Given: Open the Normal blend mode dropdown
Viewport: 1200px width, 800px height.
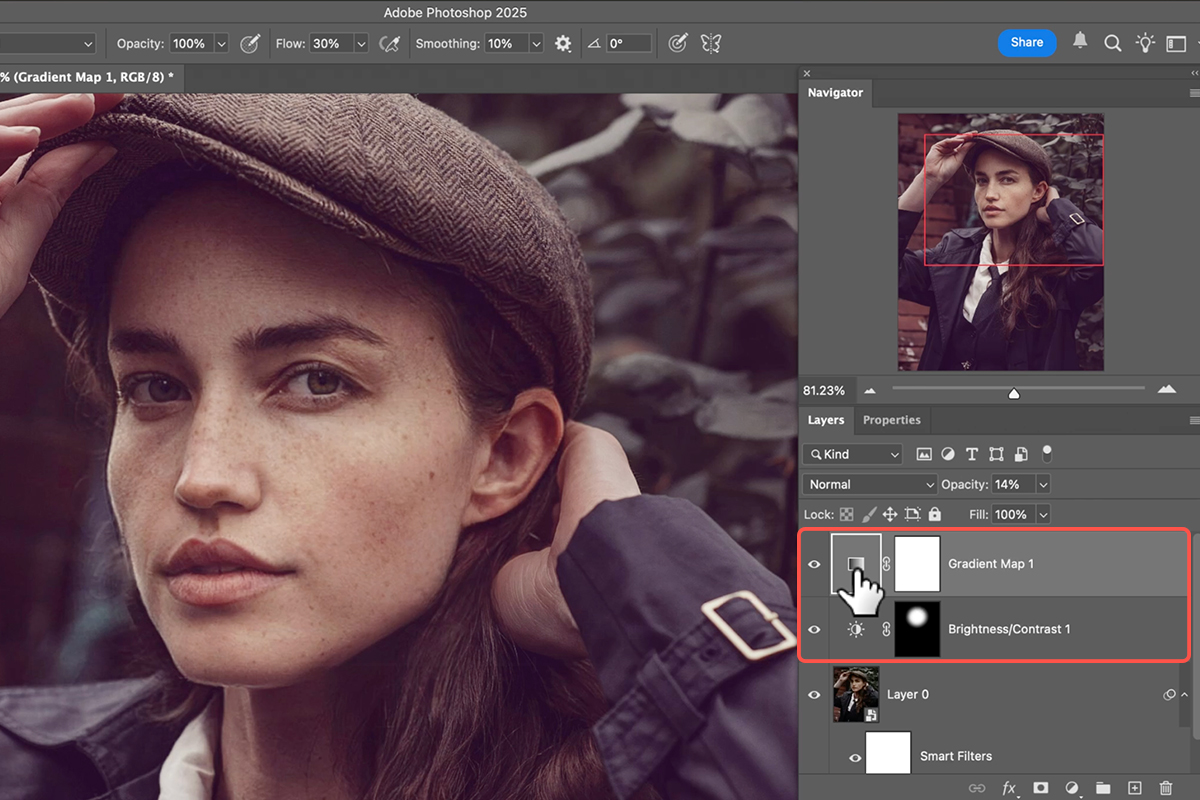Looking at the screenshot, I should click(x=871, y=484).
